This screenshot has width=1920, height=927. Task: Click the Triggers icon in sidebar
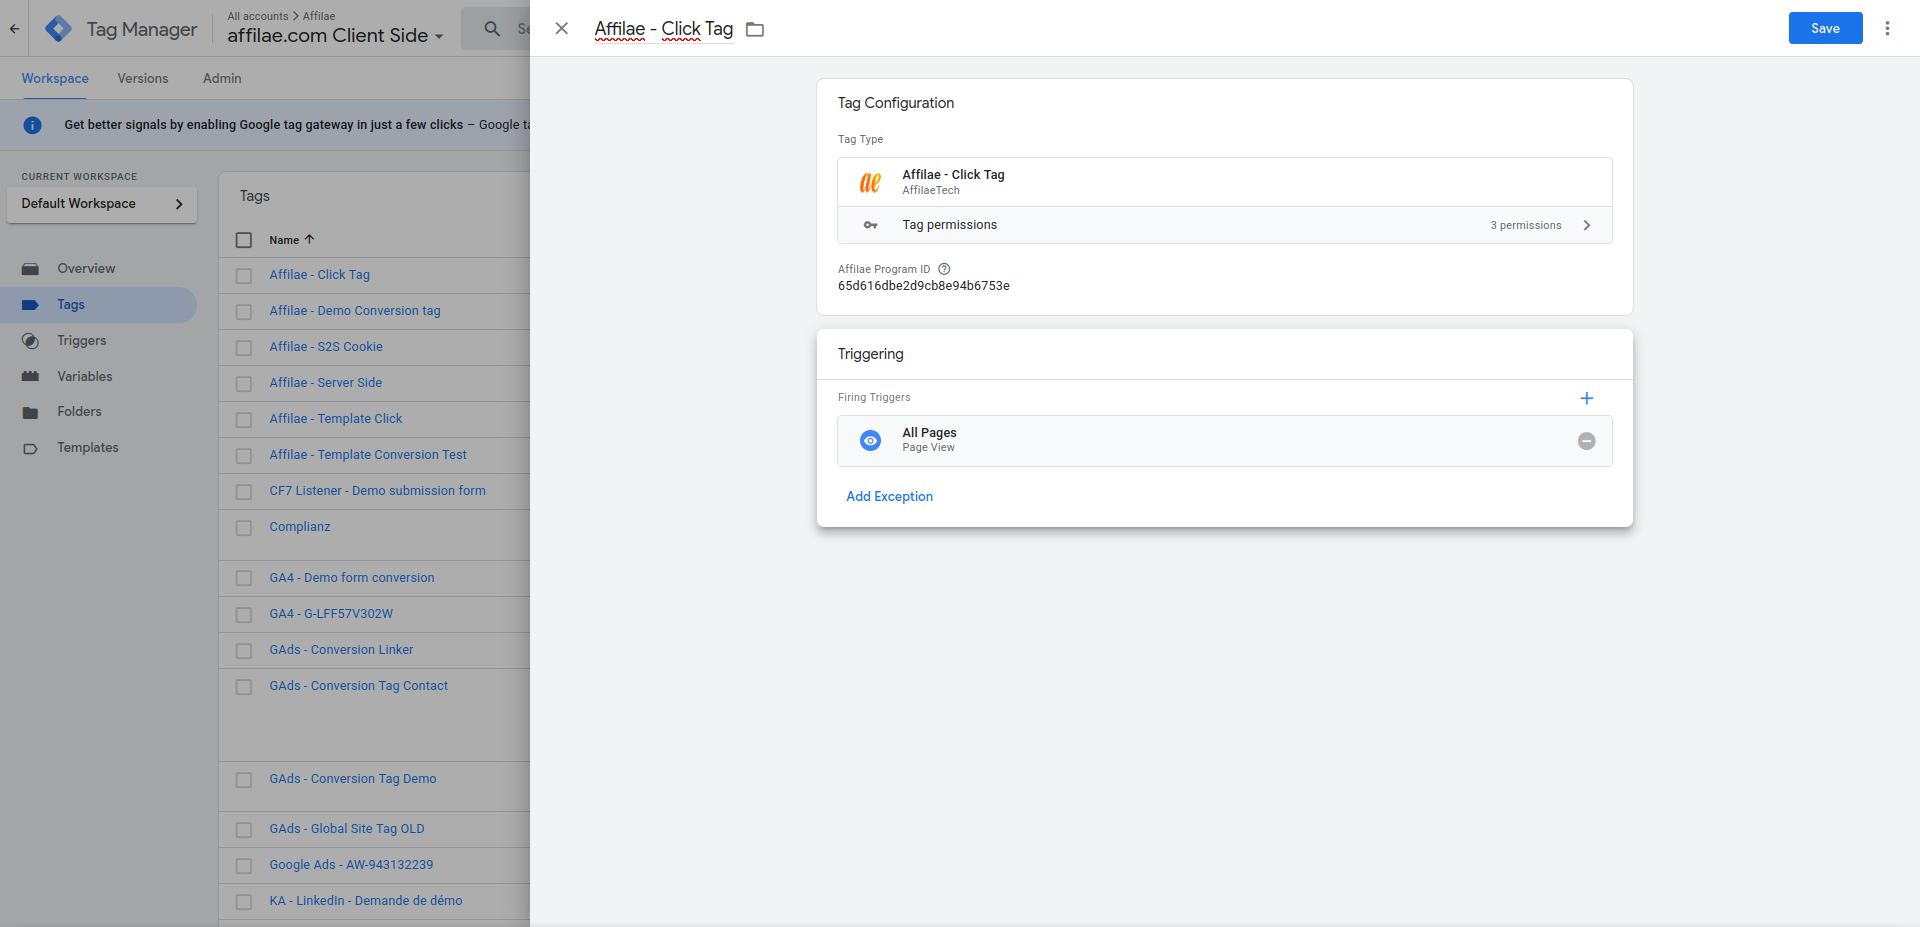[30, 341]
